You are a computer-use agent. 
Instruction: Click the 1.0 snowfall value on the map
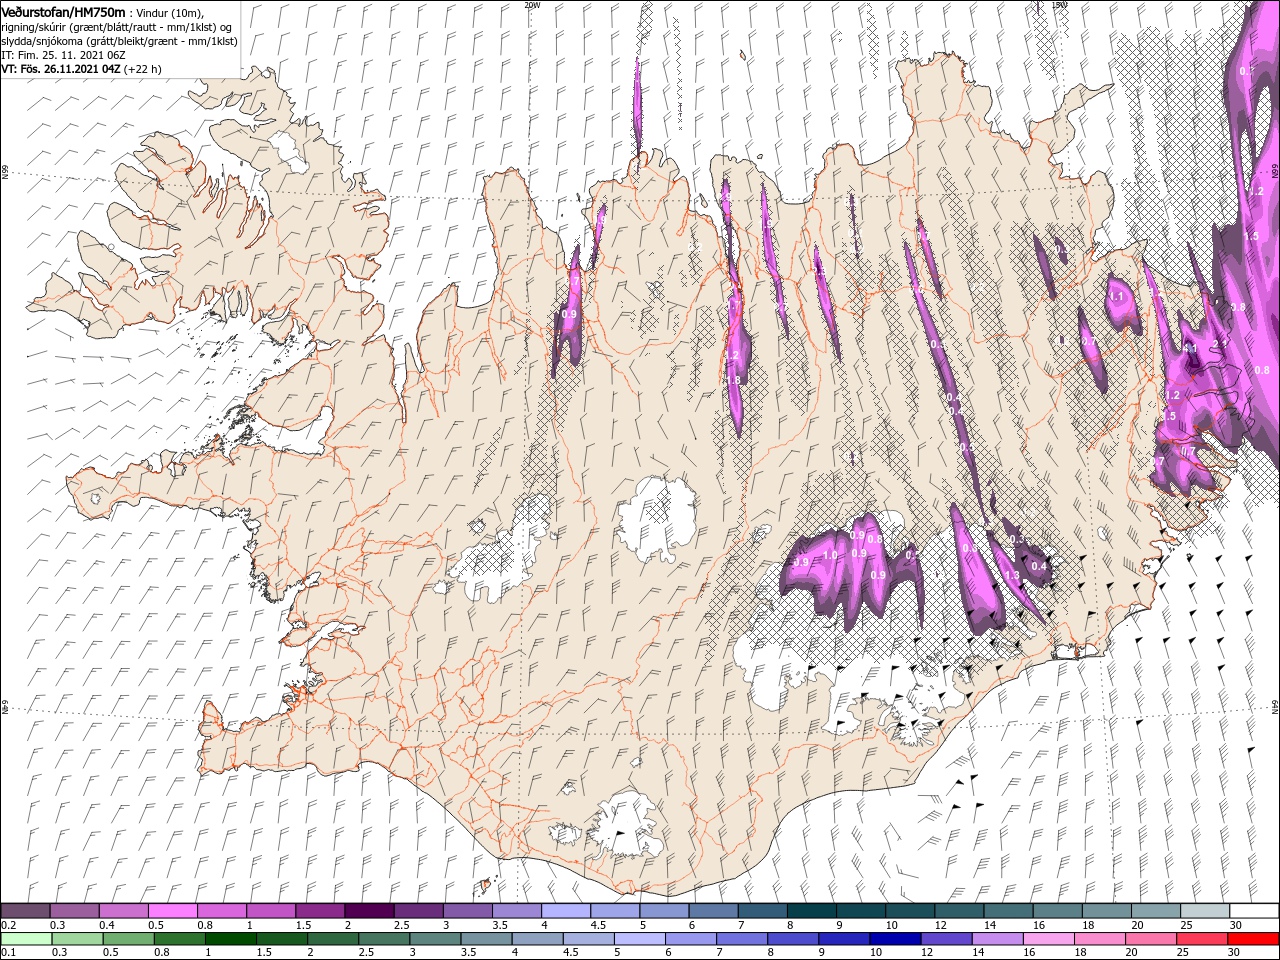pos(829,556)
